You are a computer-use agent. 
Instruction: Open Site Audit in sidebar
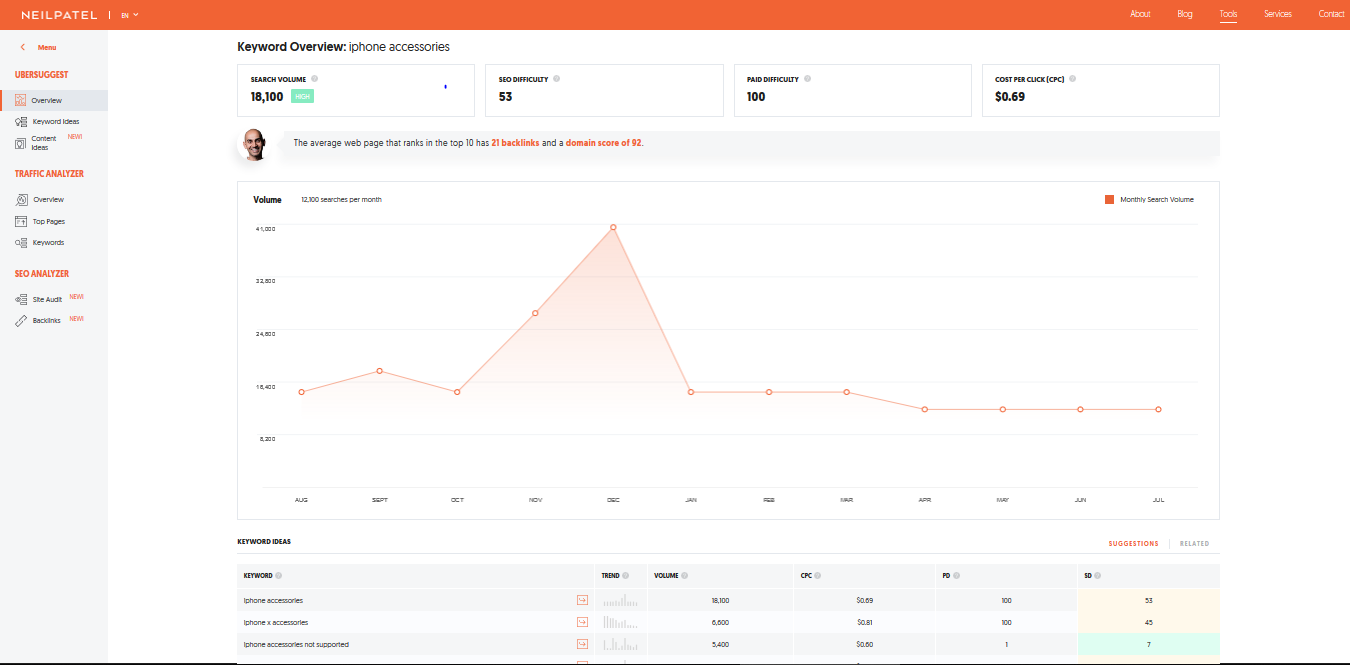coord(47,300)
